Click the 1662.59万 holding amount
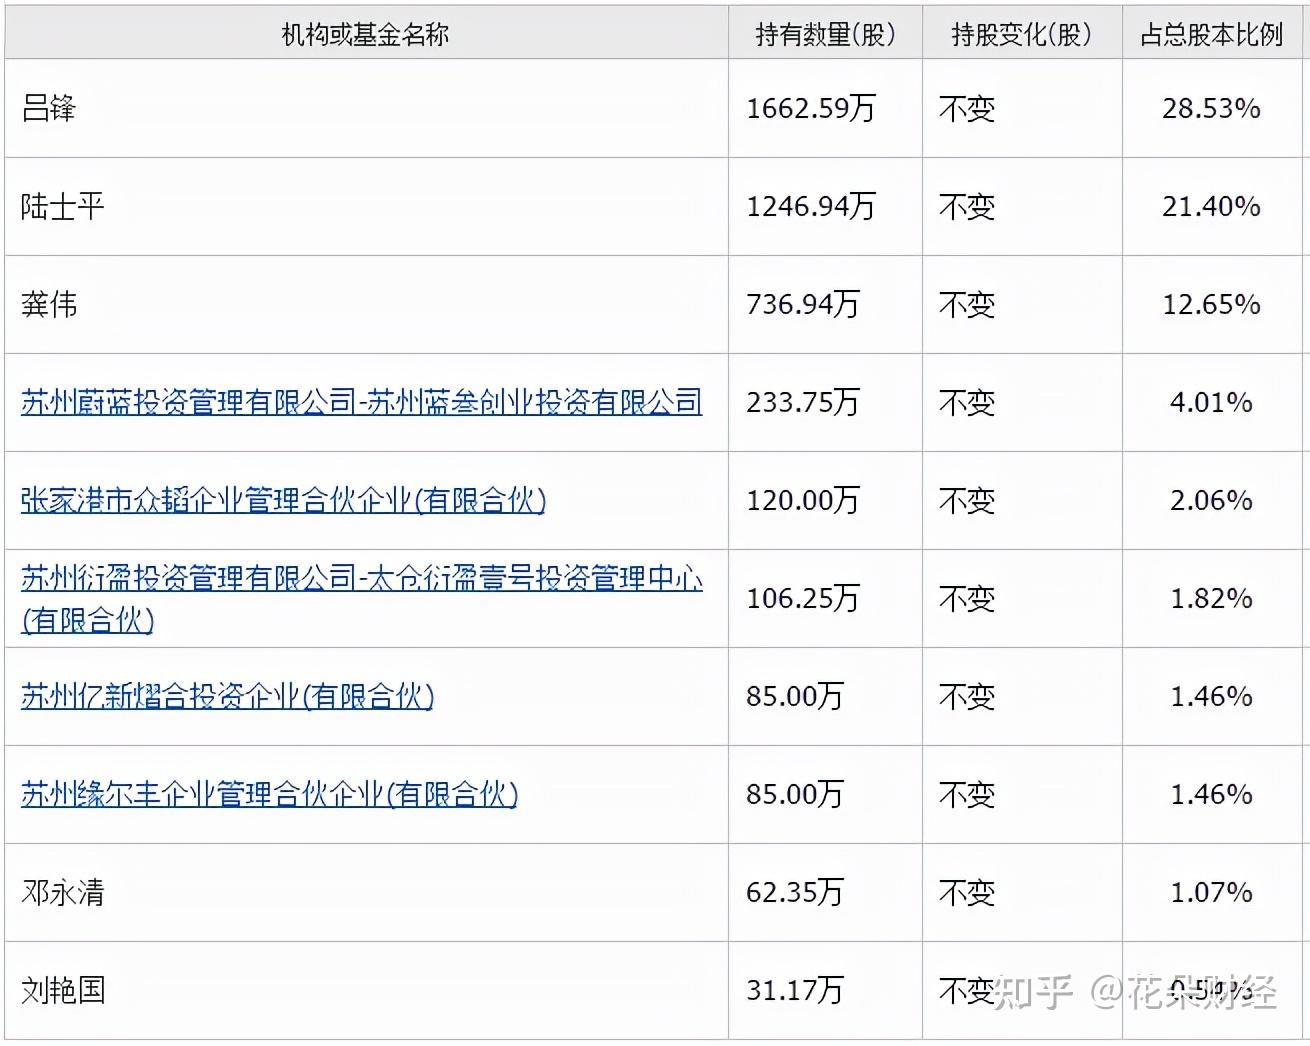 810,108
